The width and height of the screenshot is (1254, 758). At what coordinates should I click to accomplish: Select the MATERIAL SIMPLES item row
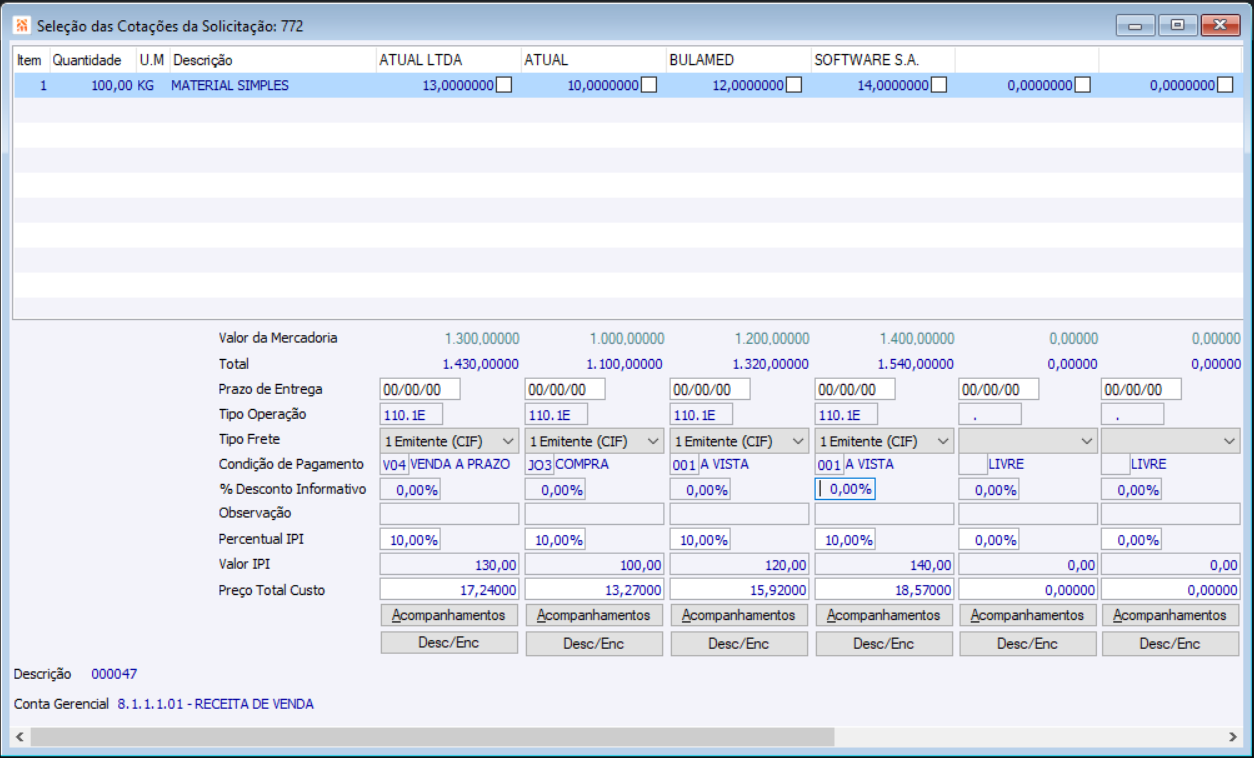[x=230, y=86]
